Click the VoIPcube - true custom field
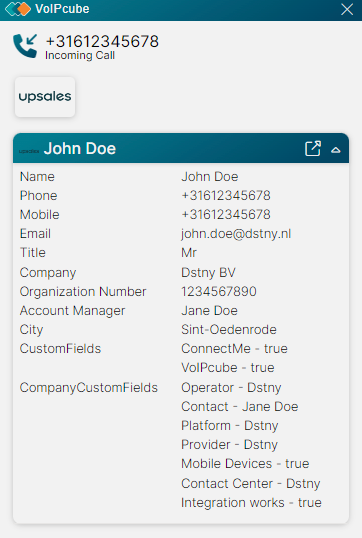This screenshot has width=362, height=538. (228, 368)
